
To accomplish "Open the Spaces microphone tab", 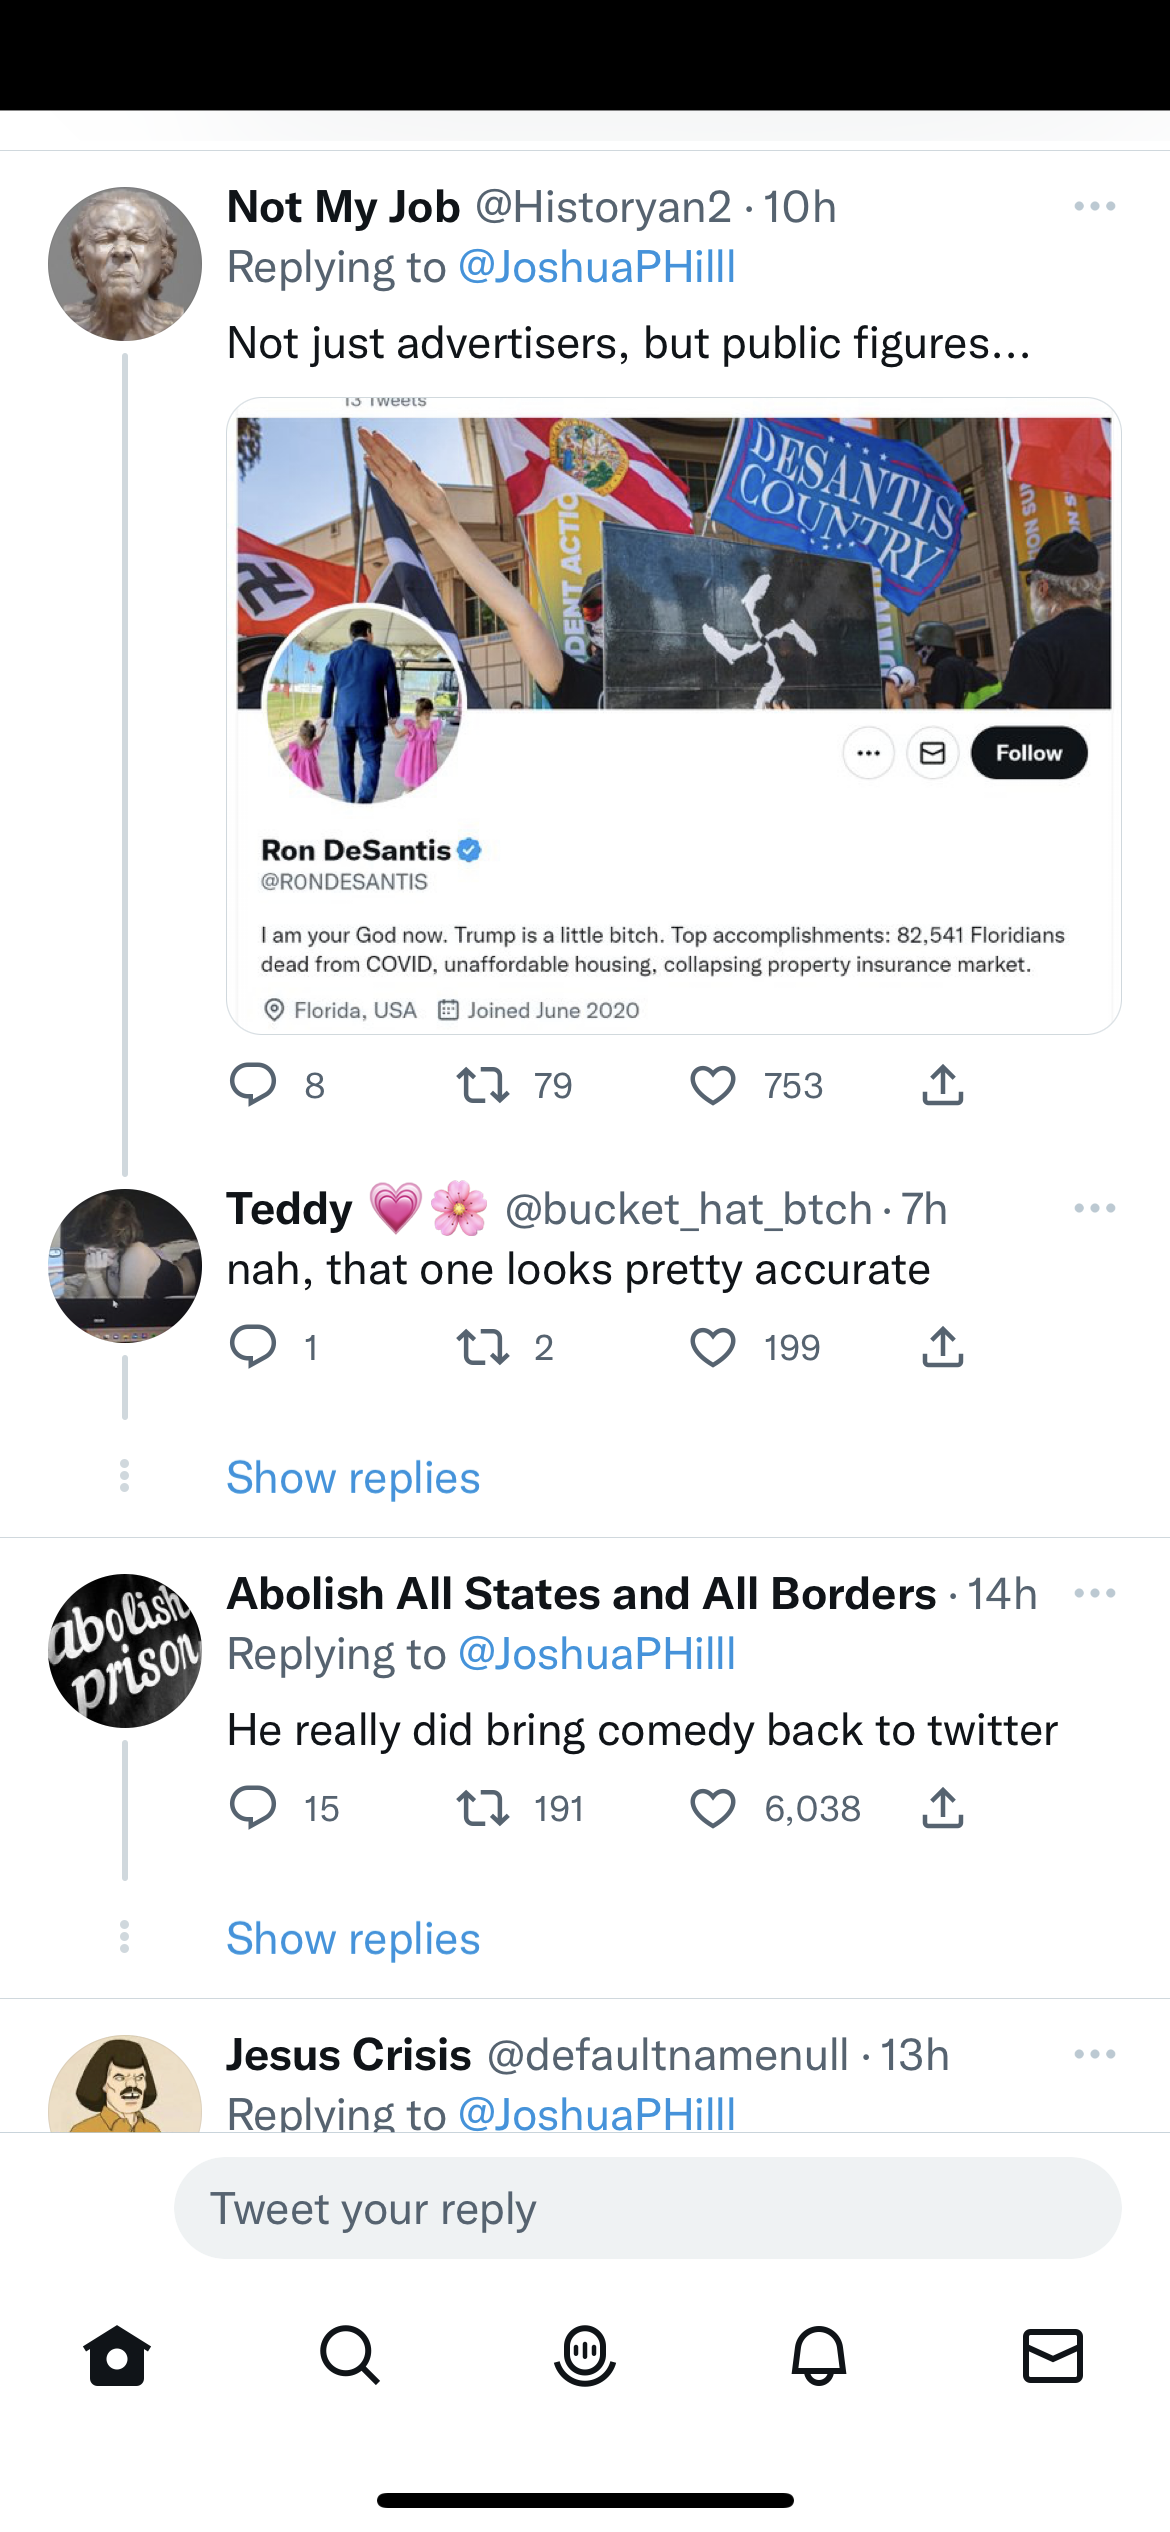I will pos(585,2356).
